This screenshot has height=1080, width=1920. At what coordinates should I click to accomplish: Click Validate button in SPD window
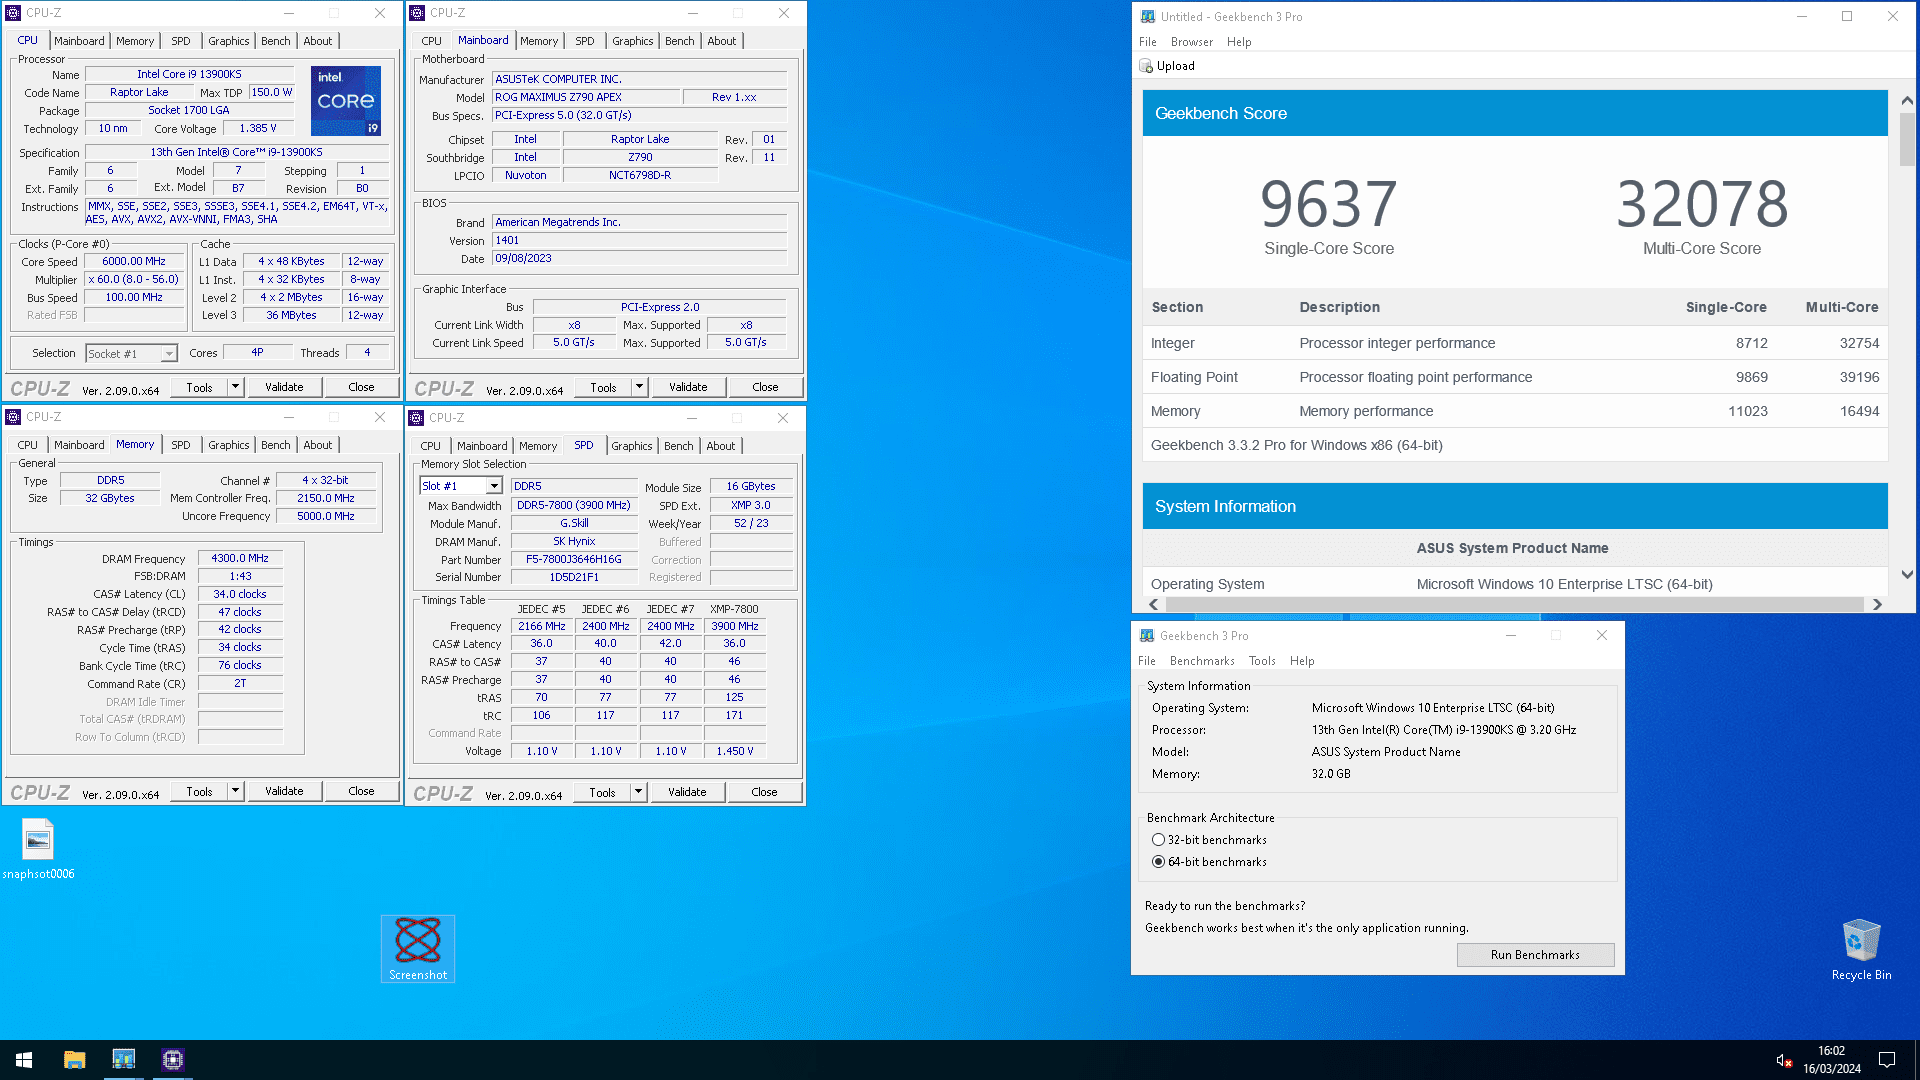click(687, 792)
